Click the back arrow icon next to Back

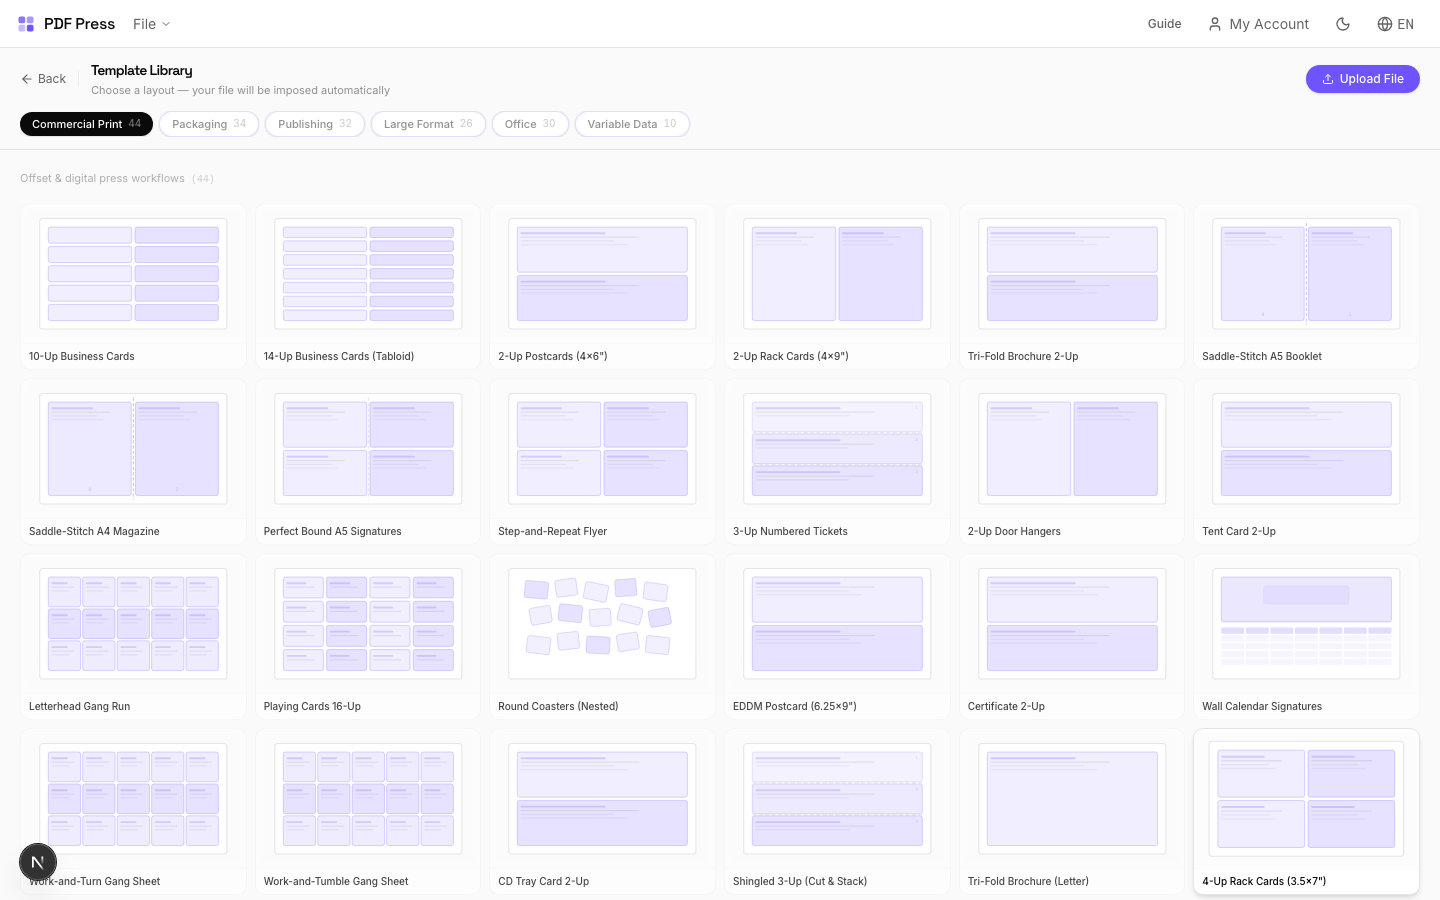(25, 78)
